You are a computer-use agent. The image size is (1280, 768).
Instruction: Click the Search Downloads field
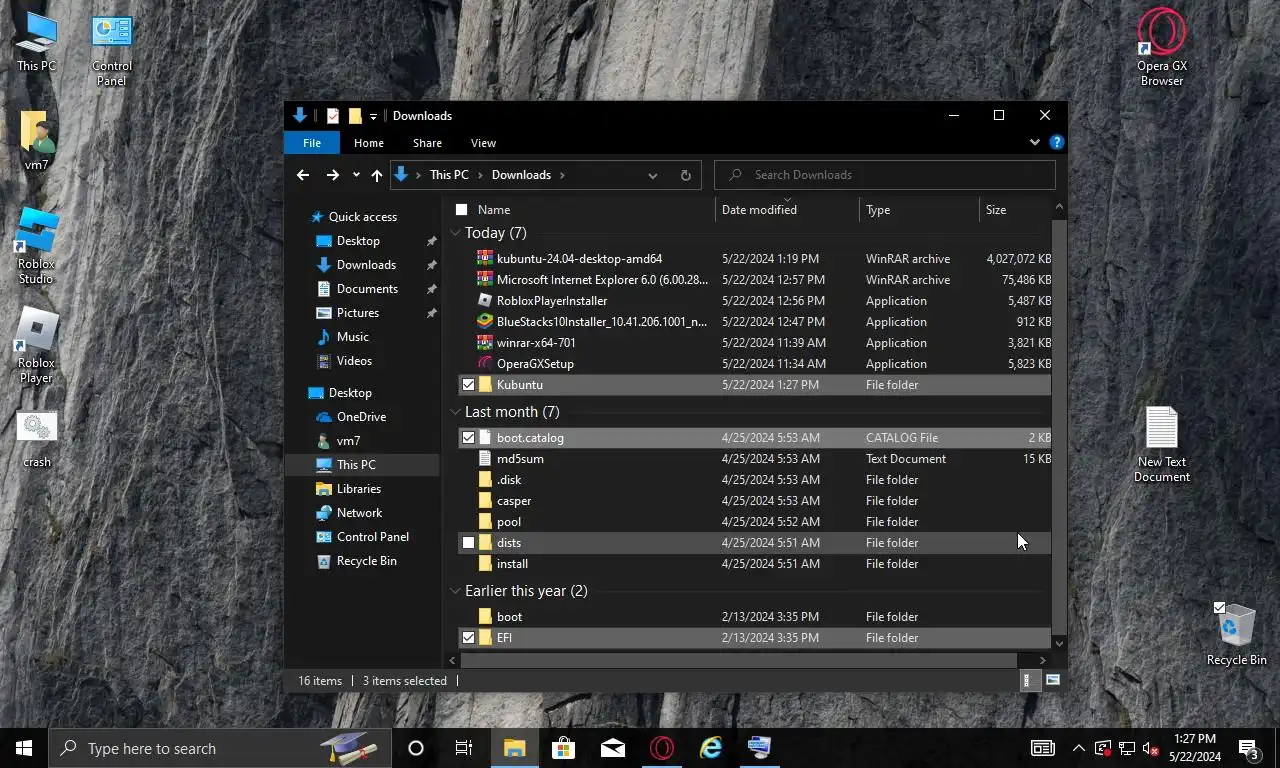coord(885,175)
